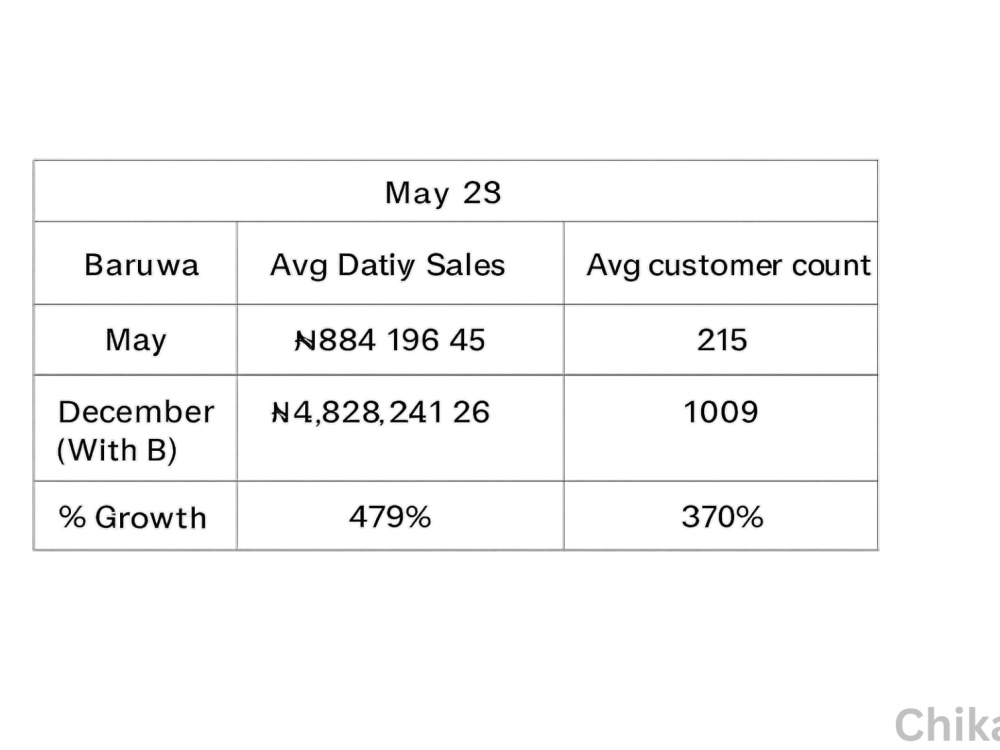Screen dimensions: 1000x750
Task: Click the December (With B) label
Action: 135,428
